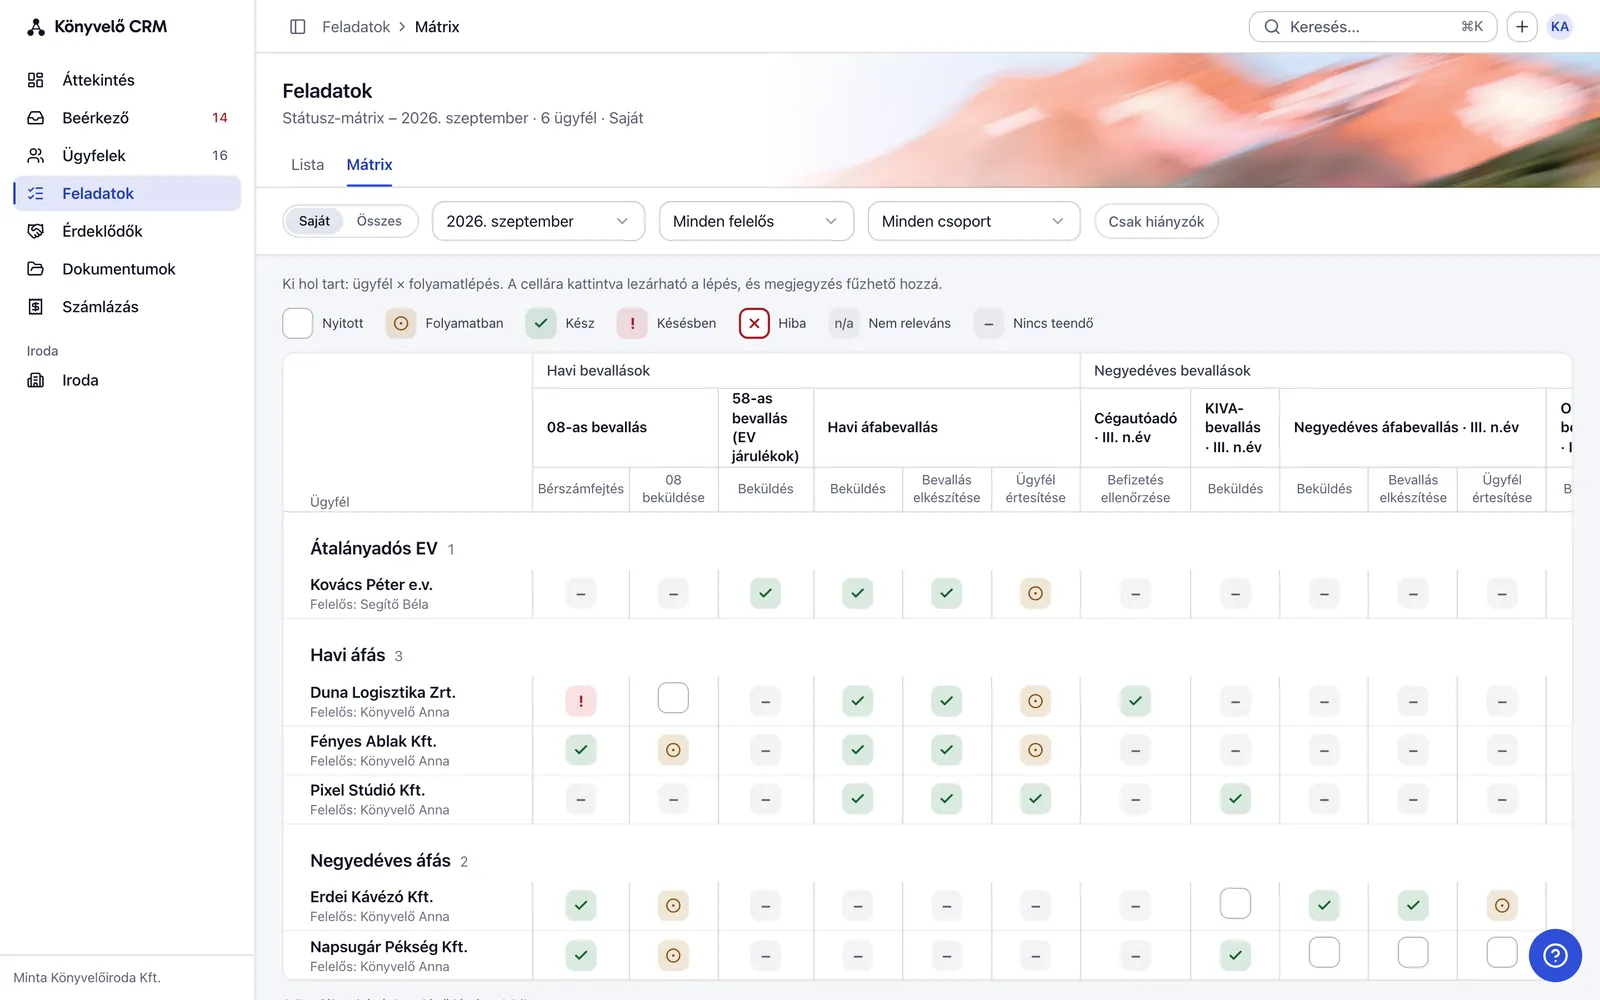Open the help question mark bubble

coord(1555,955)
